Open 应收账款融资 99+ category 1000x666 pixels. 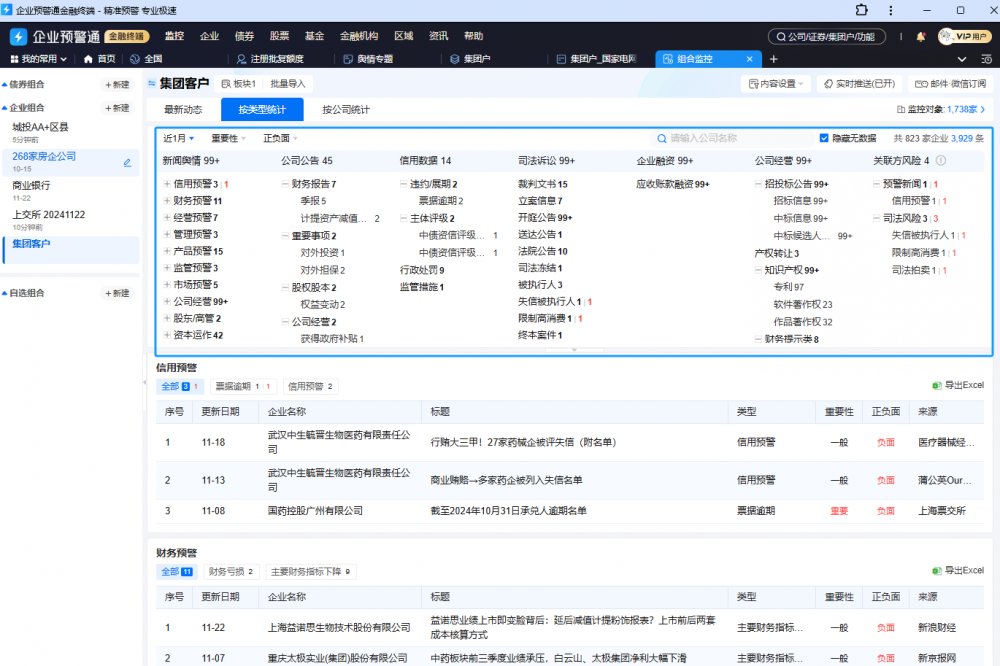click(673, 184)
